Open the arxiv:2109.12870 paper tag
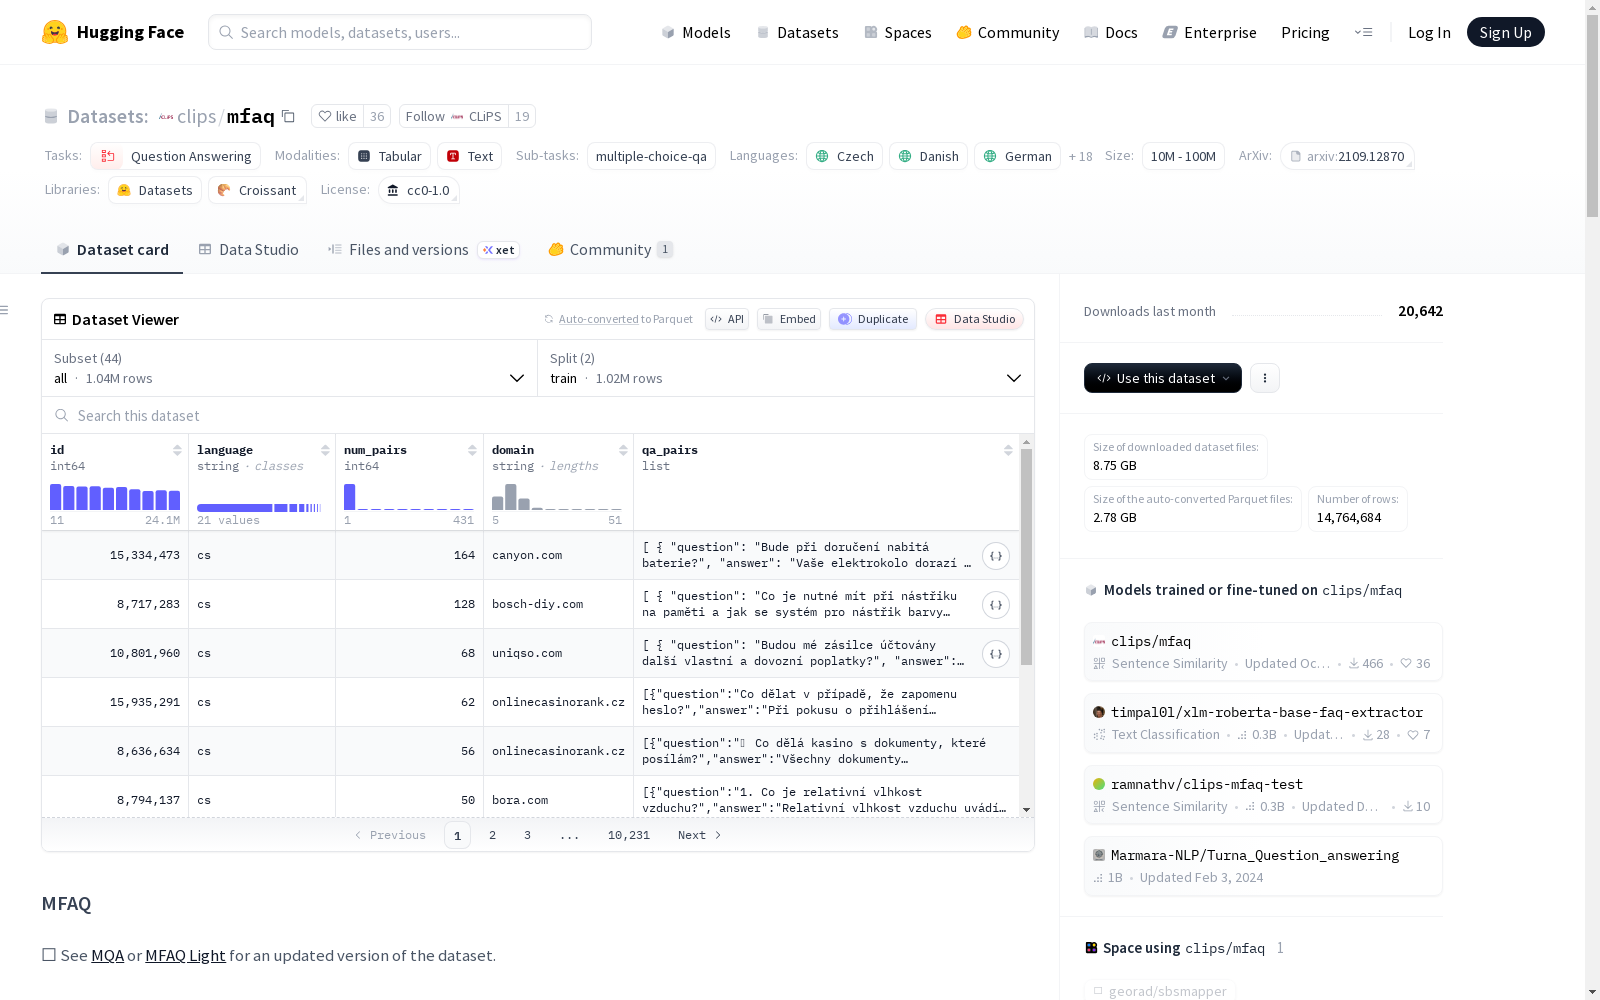Screen dimensions: 1600x1000 (x=1347, y=156)
